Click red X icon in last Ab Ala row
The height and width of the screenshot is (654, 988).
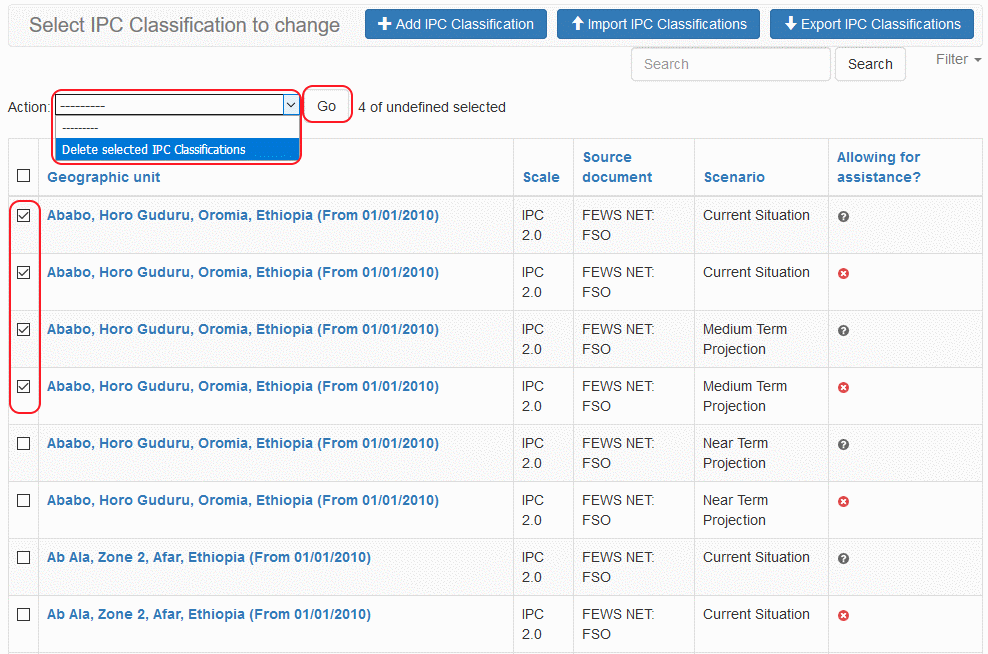(x=843, y=615)
